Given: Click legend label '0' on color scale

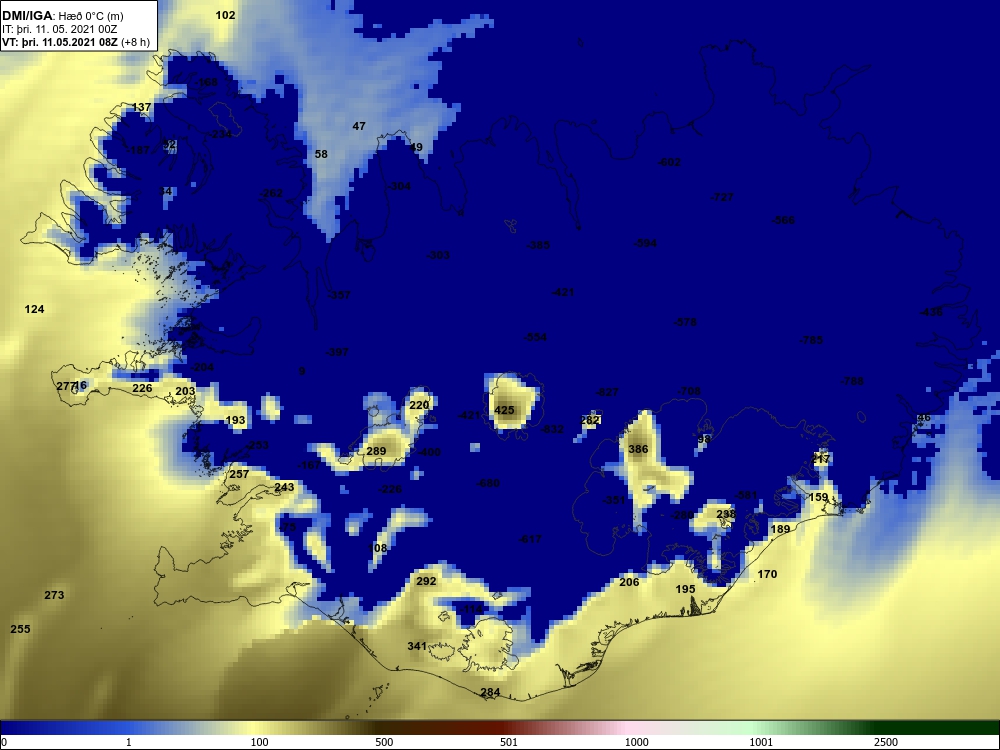Looking at the screenshot, I should (3, 742).
